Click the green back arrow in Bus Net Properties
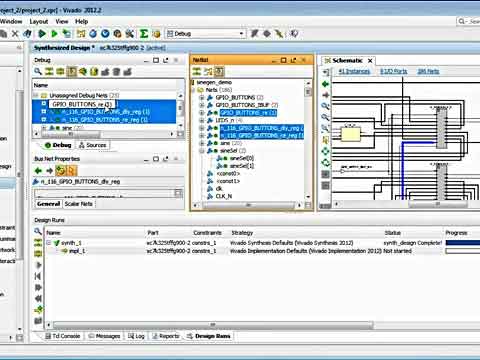 point(38,171)
